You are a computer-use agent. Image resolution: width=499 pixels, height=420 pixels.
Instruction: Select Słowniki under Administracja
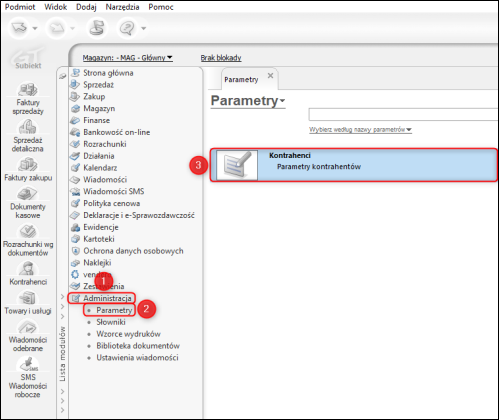[111, 322]
